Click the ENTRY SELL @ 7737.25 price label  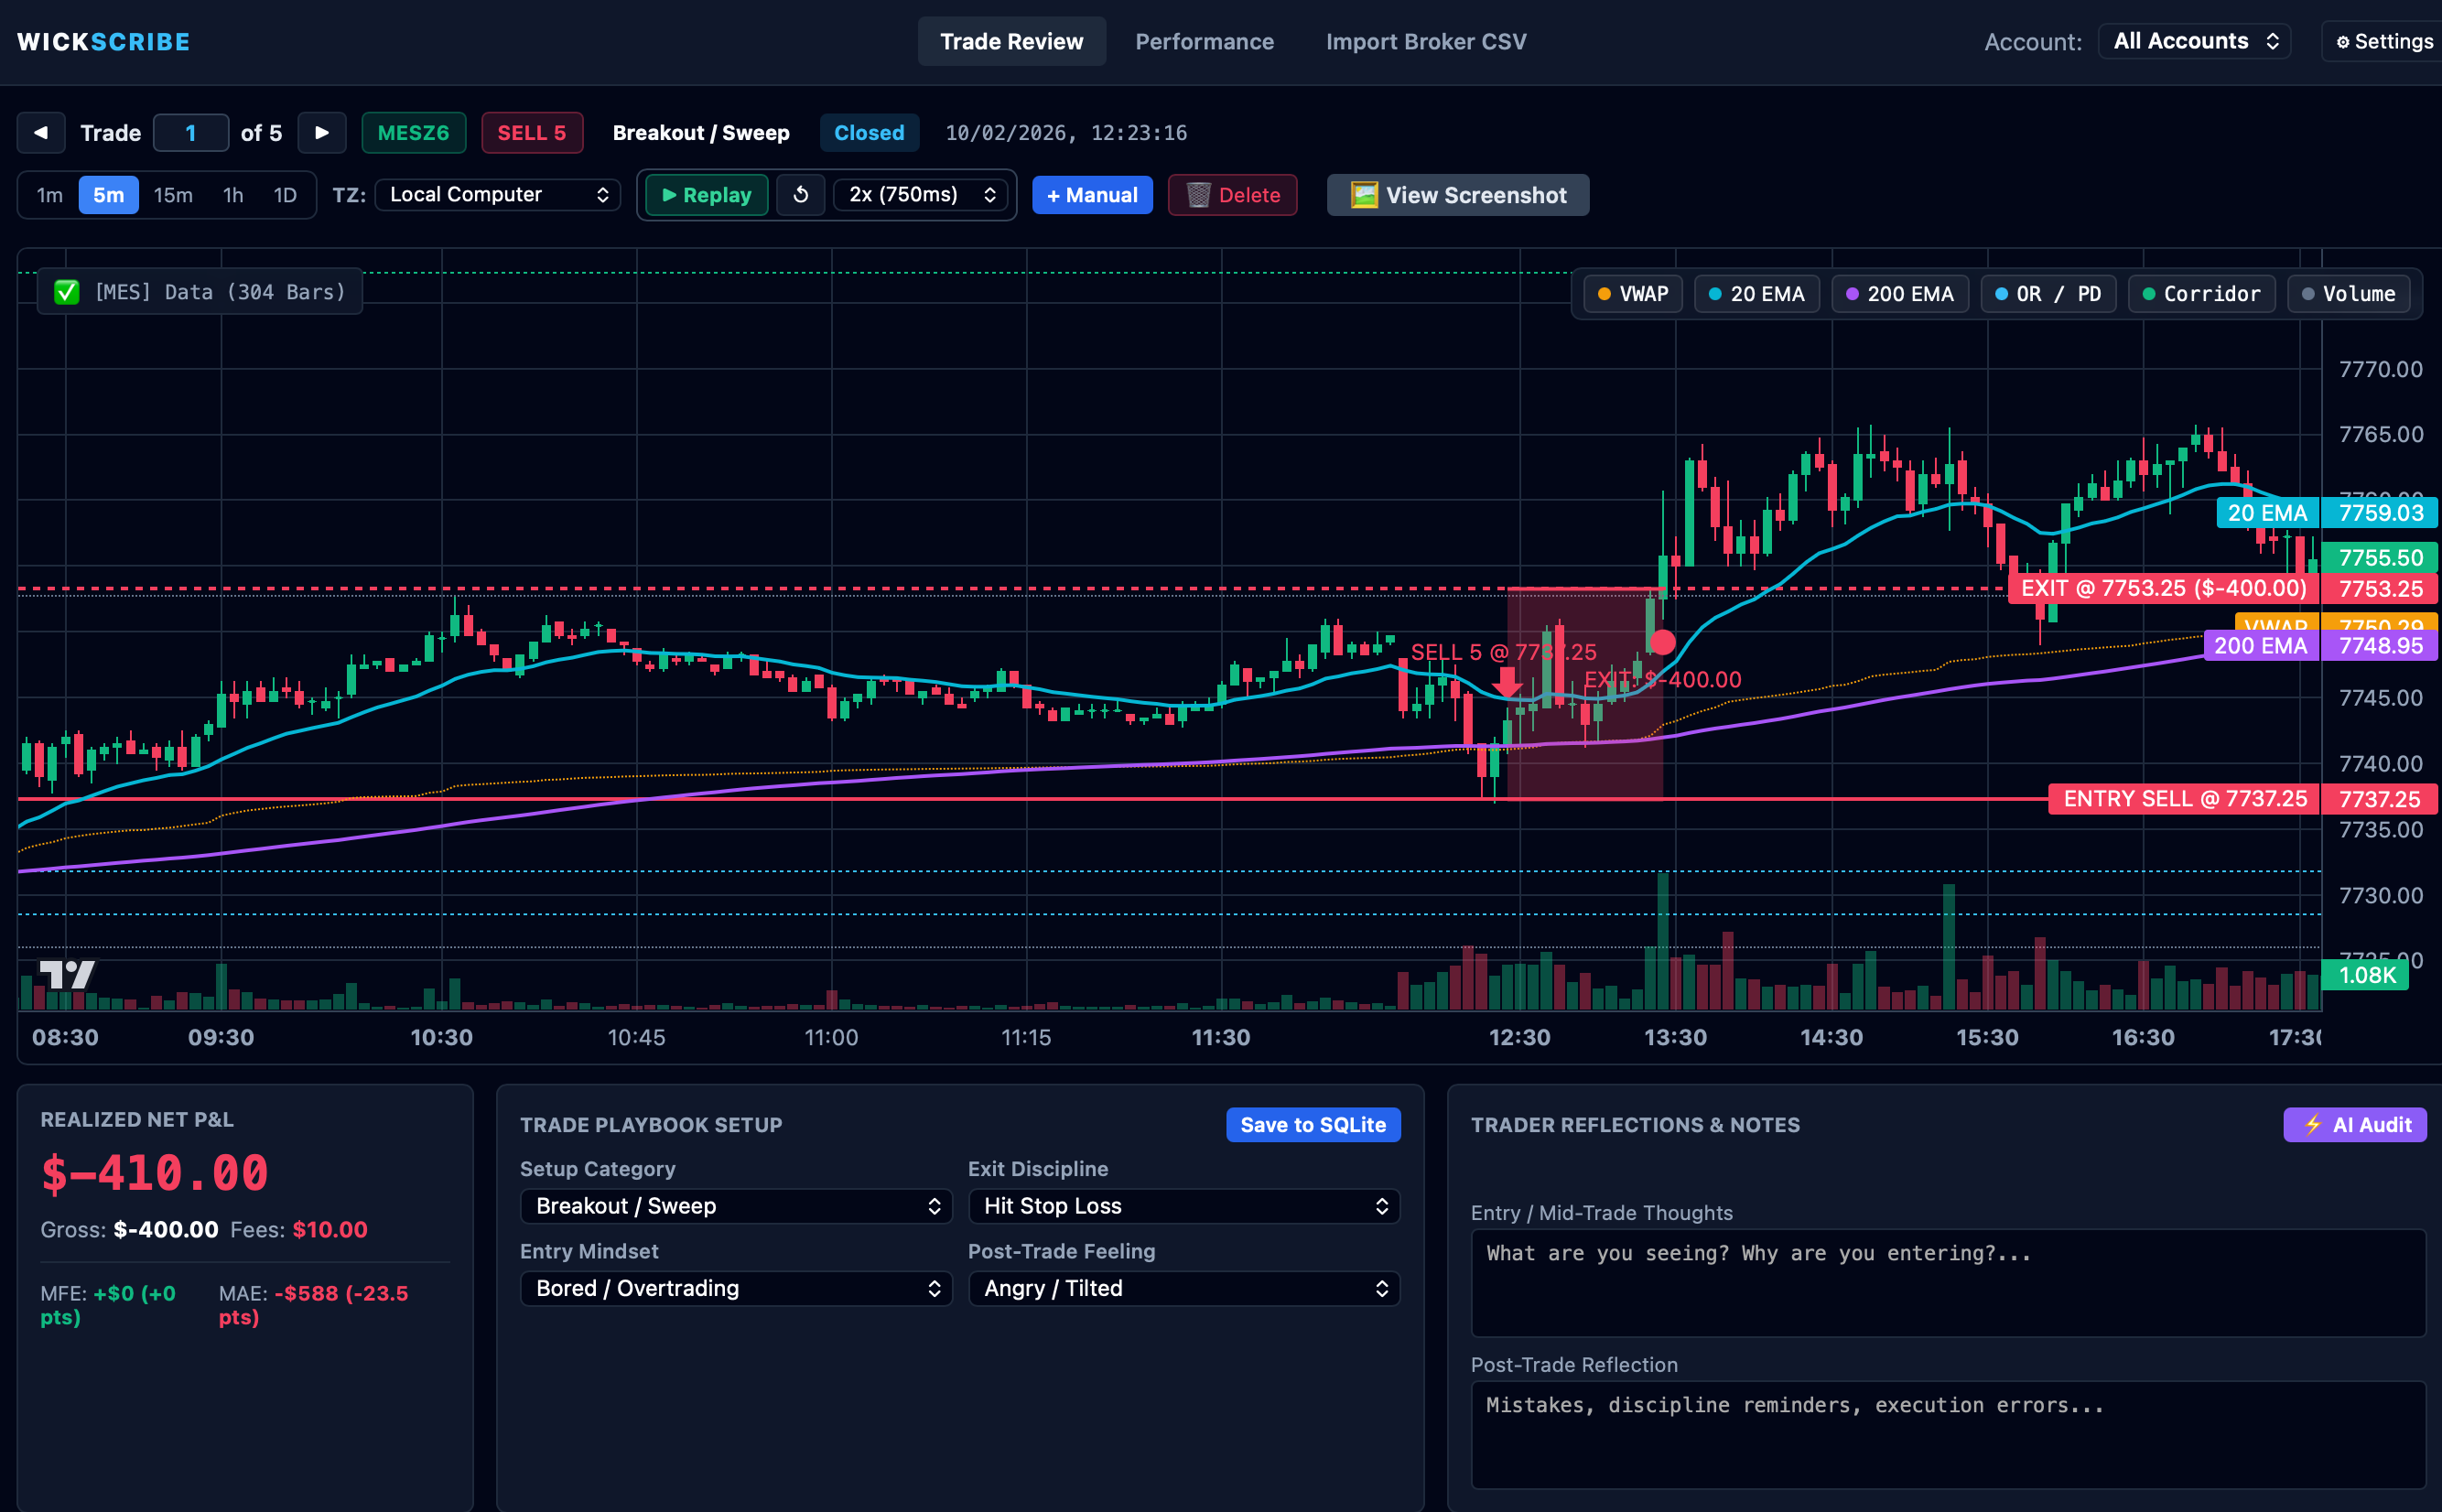click(2185, 799)
